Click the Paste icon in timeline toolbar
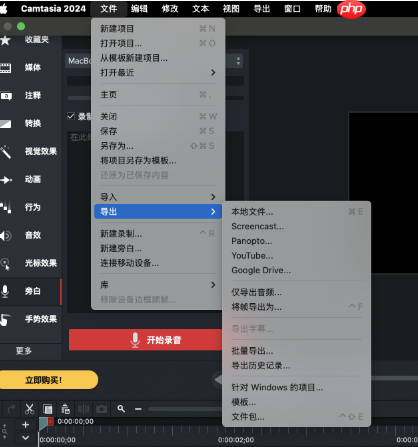The height and width of the screenshot is (447, 418). tap(65, 409)
